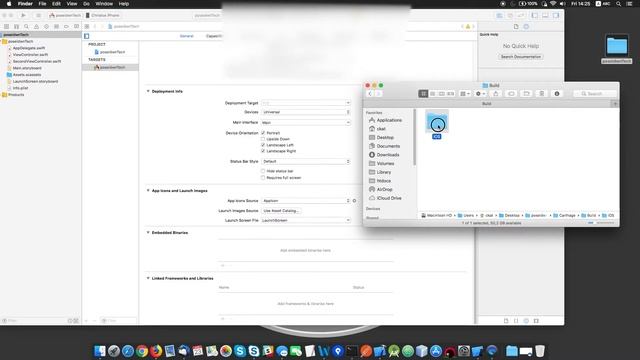Open the View menu
This screenshot has width=640, height=360.
click(71, 4)
